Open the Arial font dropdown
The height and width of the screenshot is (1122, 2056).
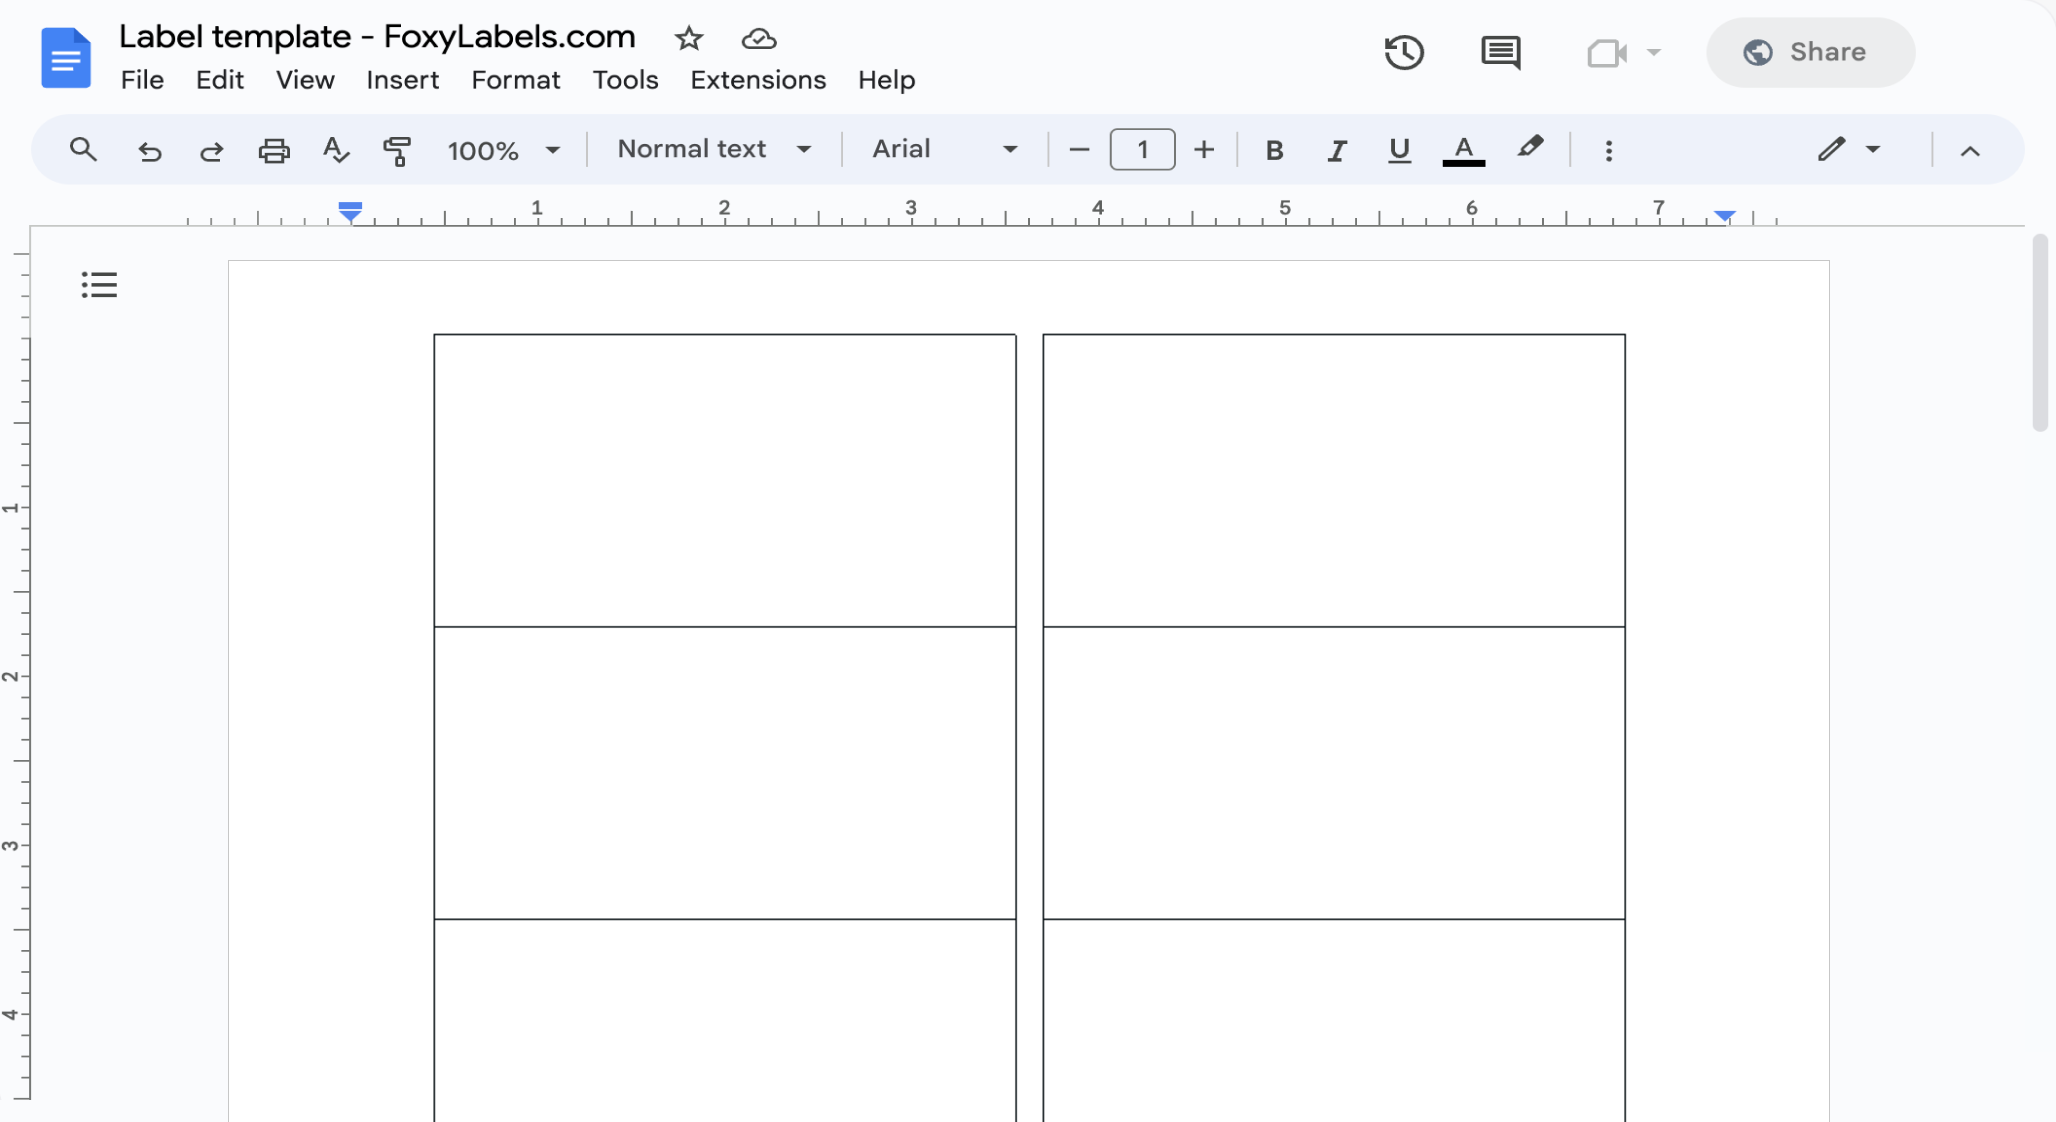[941, 149]
